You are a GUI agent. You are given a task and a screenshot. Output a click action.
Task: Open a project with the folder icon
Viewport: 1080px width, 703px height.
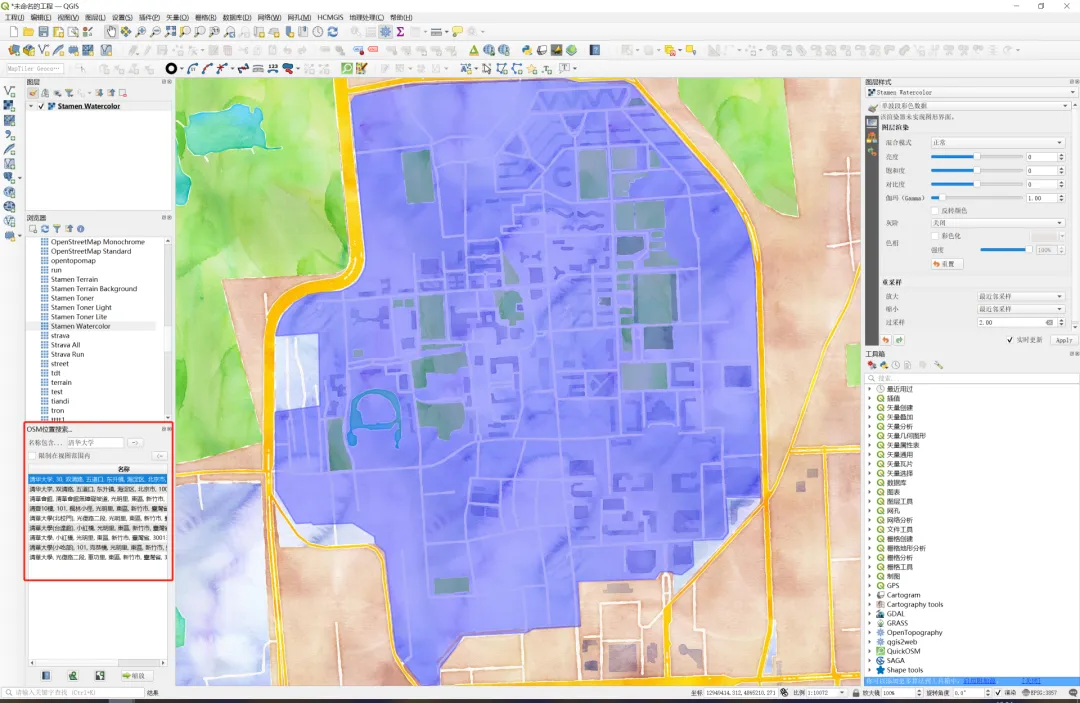(28, 32)
